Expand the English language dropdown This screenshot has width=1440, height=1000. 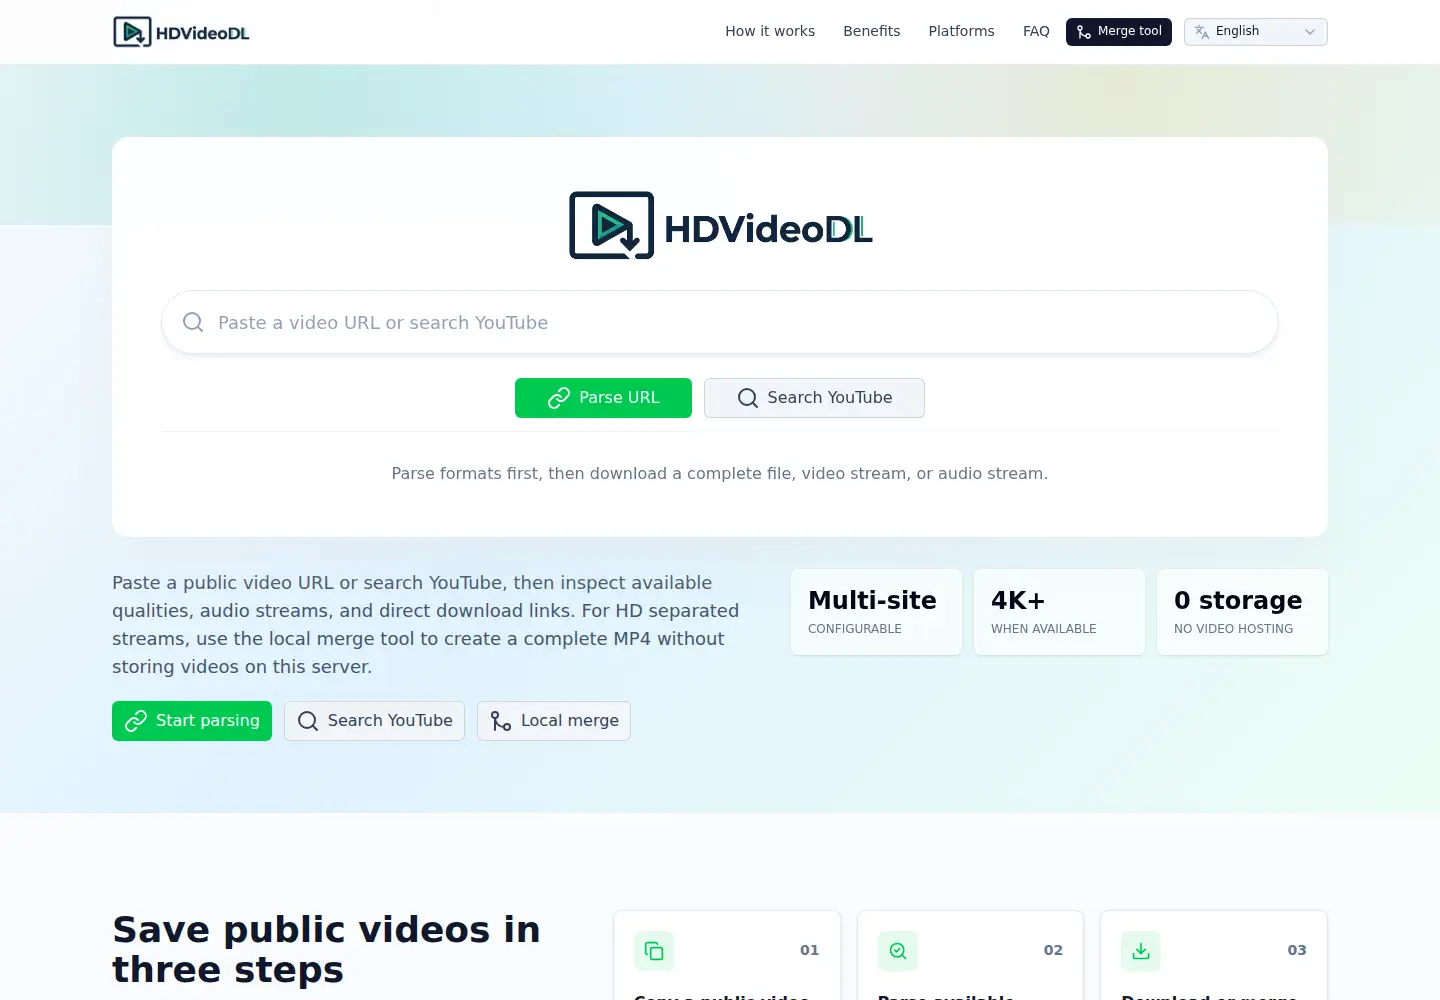click(1255, 32)
